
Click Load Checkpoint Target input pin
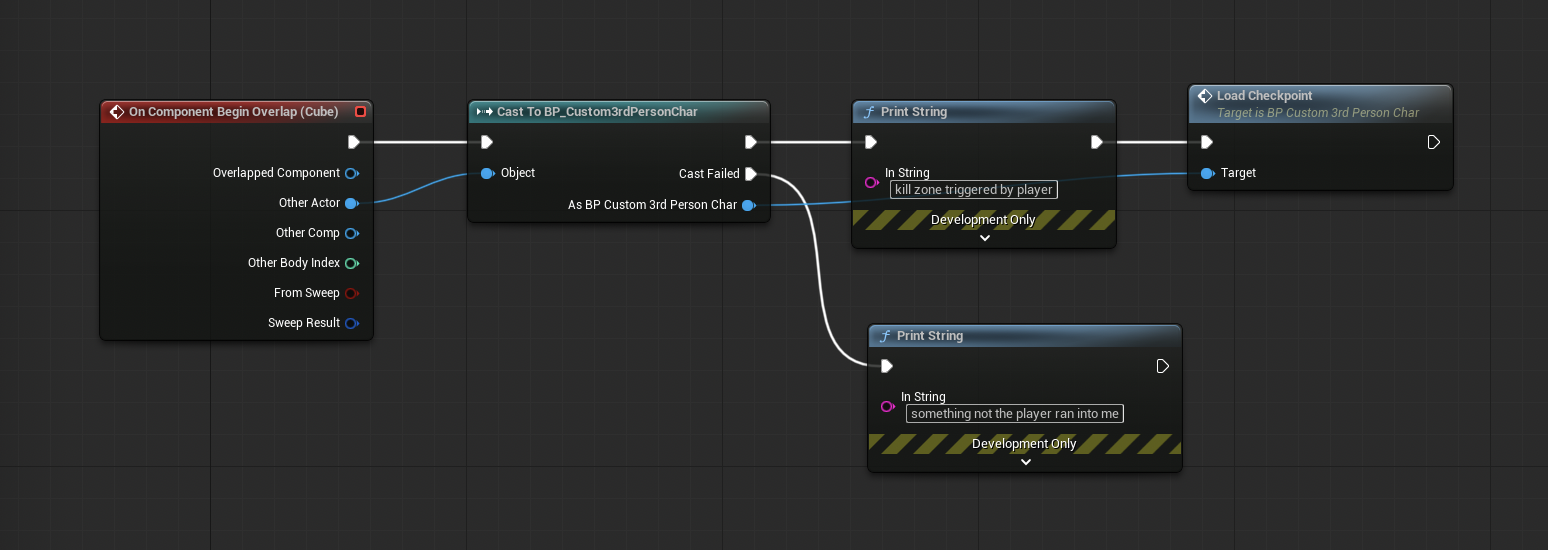1207,173
